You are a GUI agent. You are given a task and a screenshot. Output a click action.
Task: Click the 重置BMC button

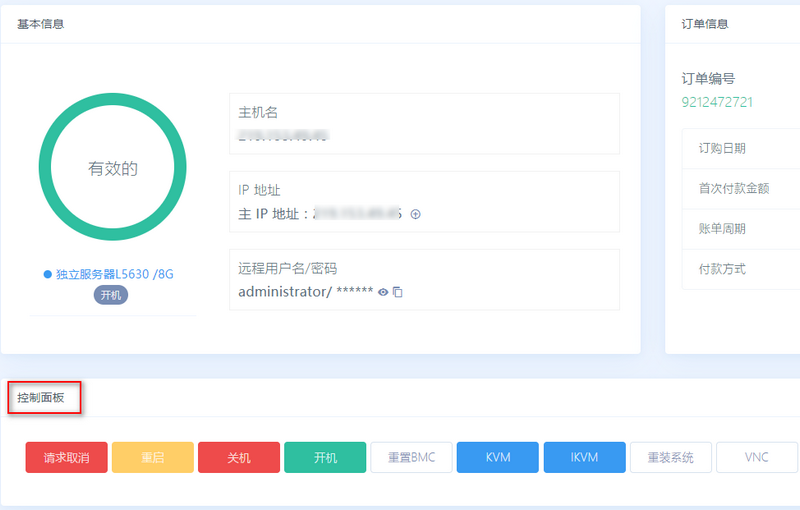[x=411, y=457]
